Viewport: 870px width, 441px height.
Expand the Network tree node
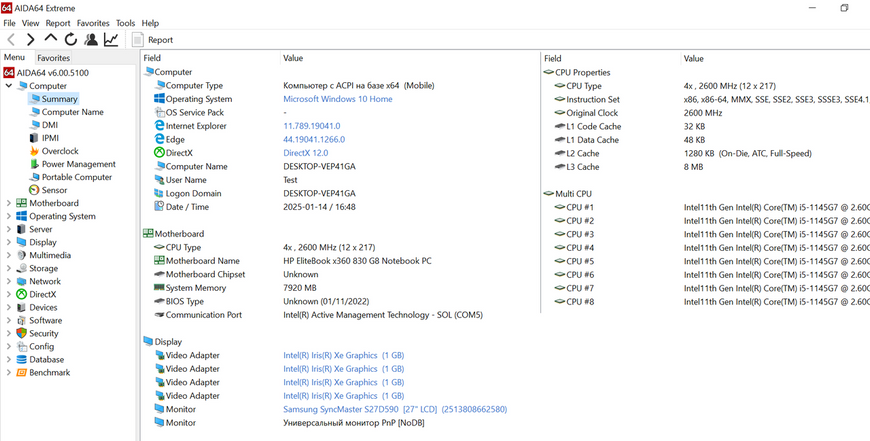click(x=9, y=281)
